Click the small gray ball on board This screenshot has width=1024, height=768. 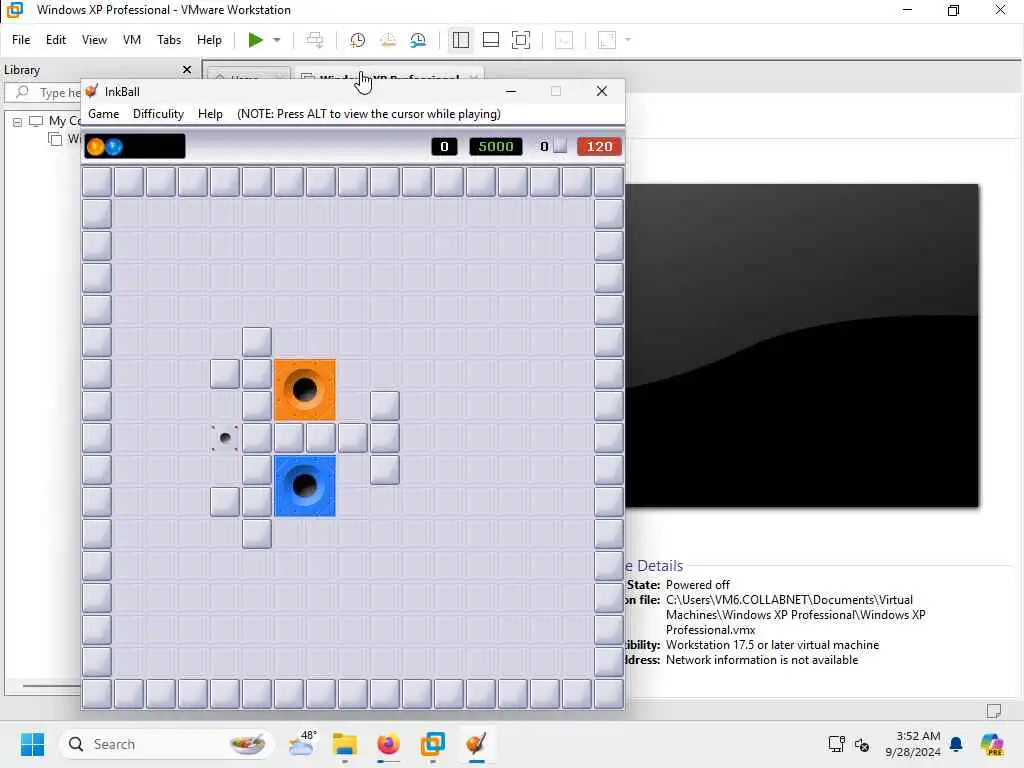point(225,438)
